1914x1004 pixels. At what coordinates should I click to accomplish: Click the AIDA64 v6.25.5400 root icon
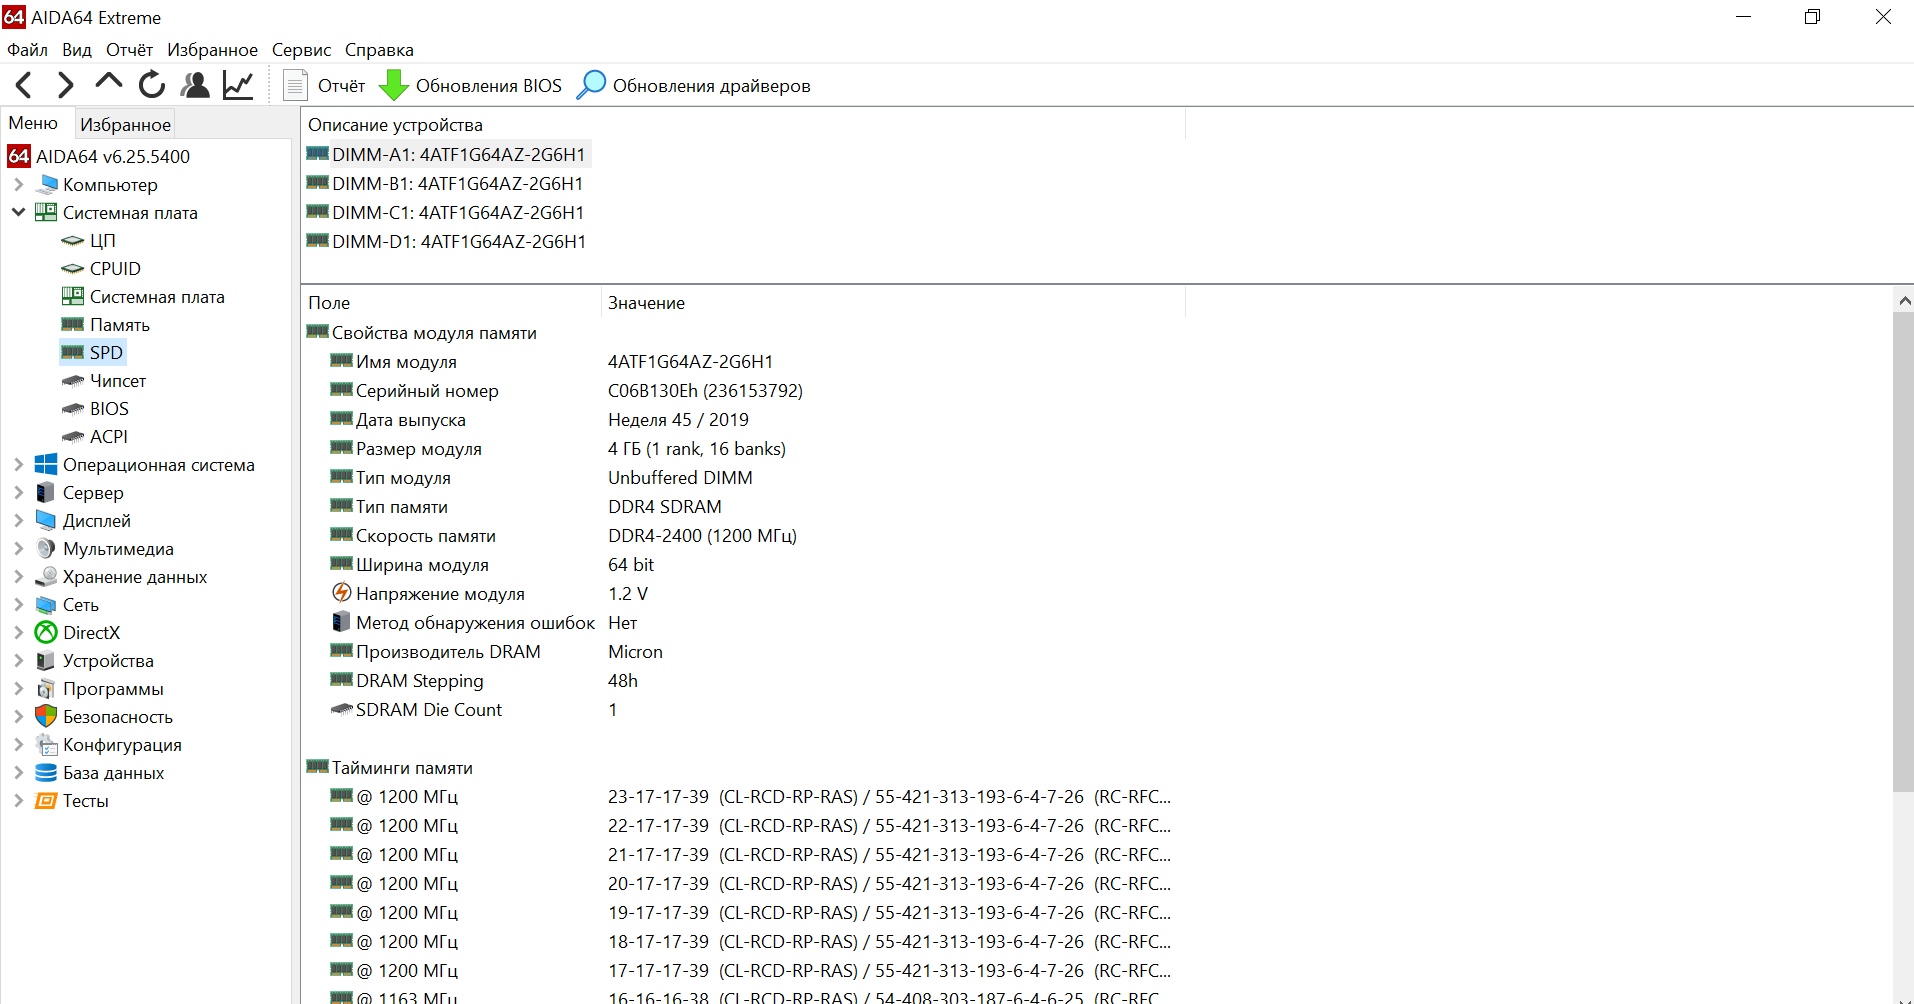(x=19, y=156)
